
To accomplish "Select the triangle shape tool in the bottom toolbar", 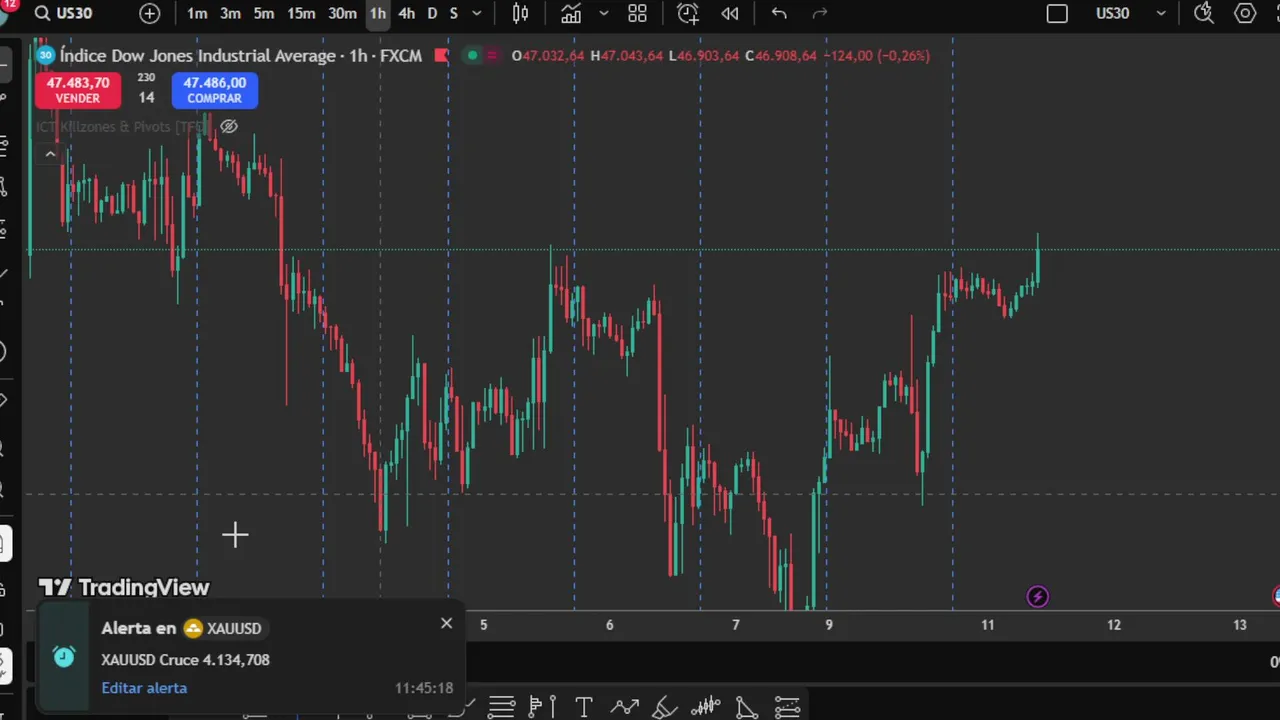I will pos(746,707).
